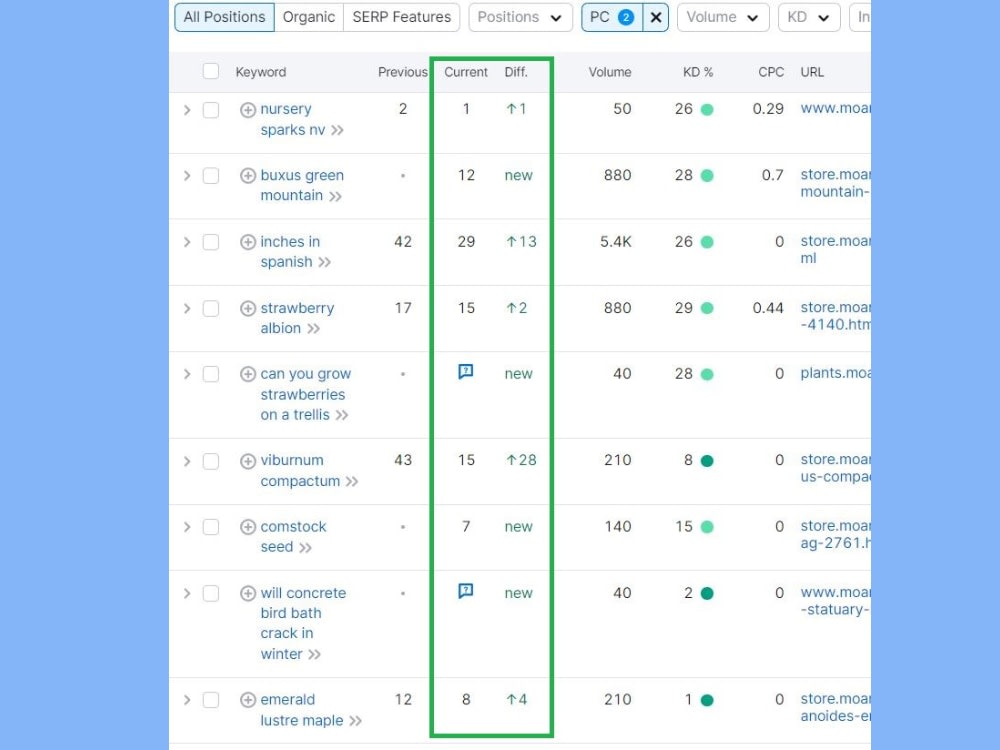Tick checkbox for emerald lustre maple

point(211,700)
